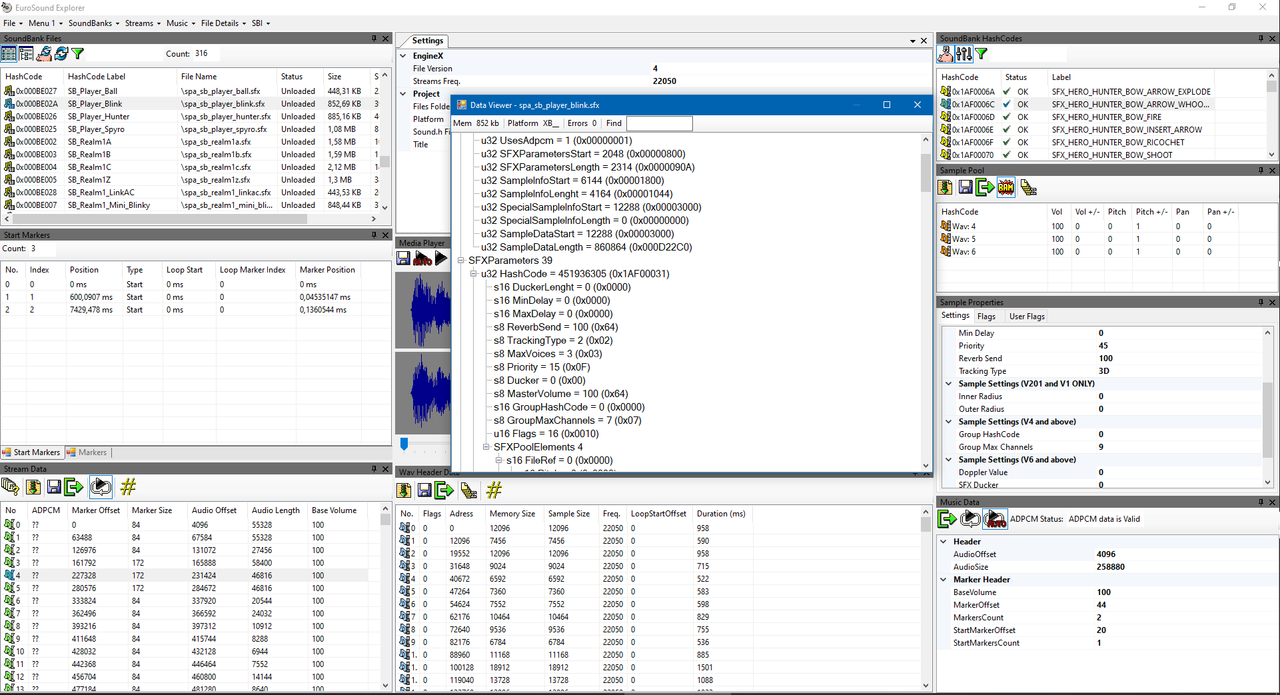Switch to the User Flags tab
Screen dimensions: 1280x695
[1026, 316]
